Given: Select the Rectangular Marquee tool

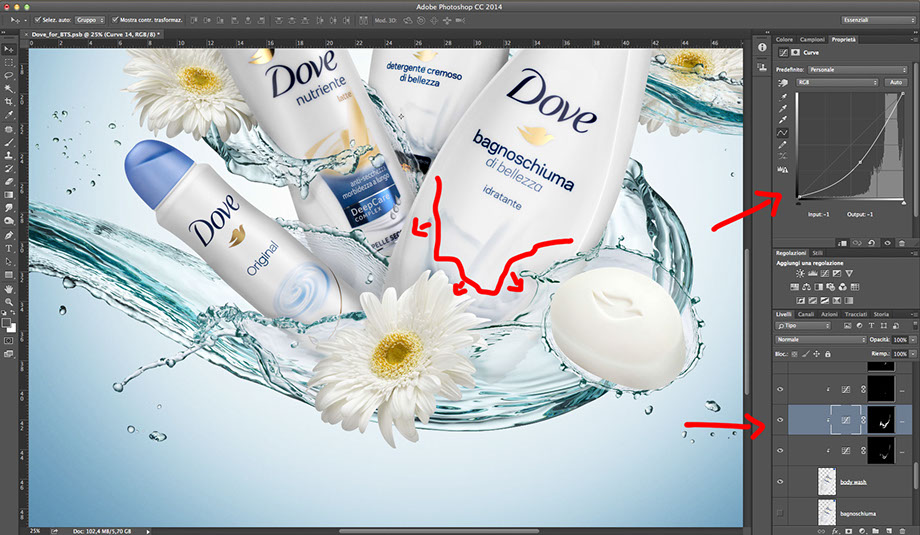Looking at the screenshot, I should click(9, 62).
